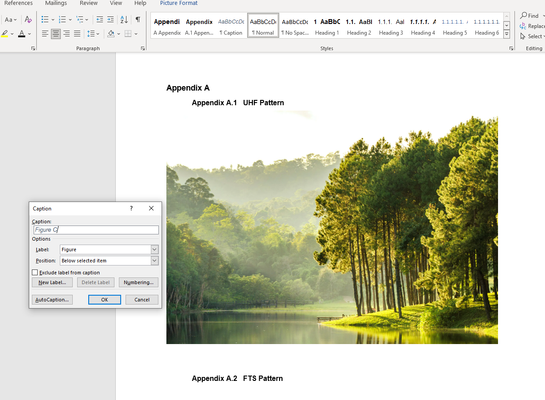Open the Replace tool
545x400 pixels.
click(x=532, y=26)
